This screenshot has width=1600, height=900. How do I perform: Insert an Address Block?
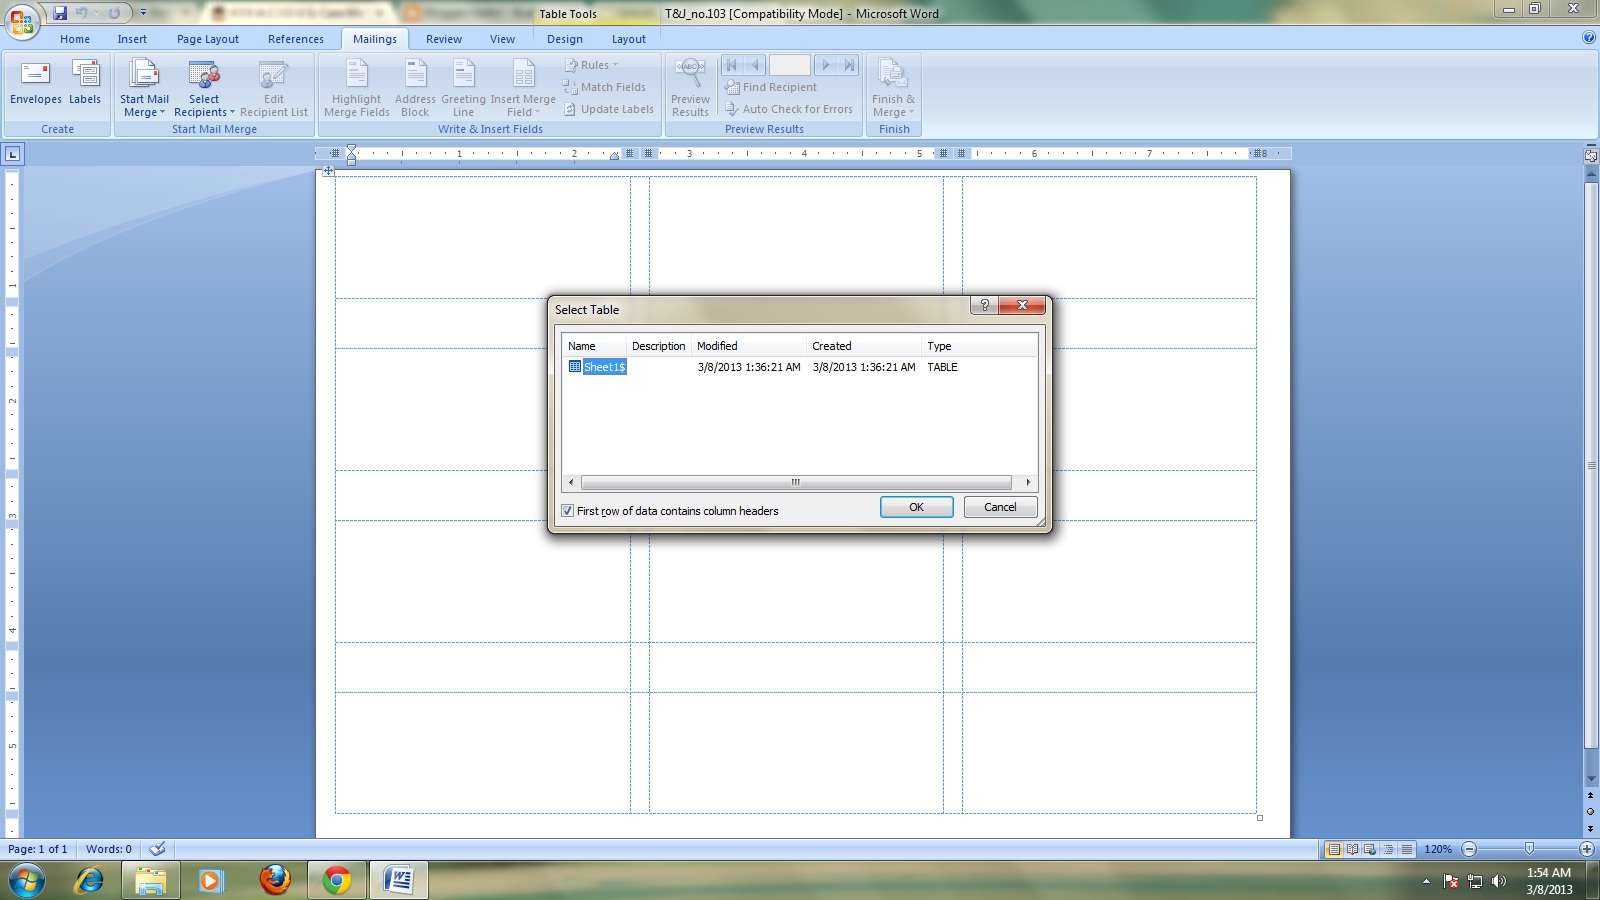tap(415, 88)
